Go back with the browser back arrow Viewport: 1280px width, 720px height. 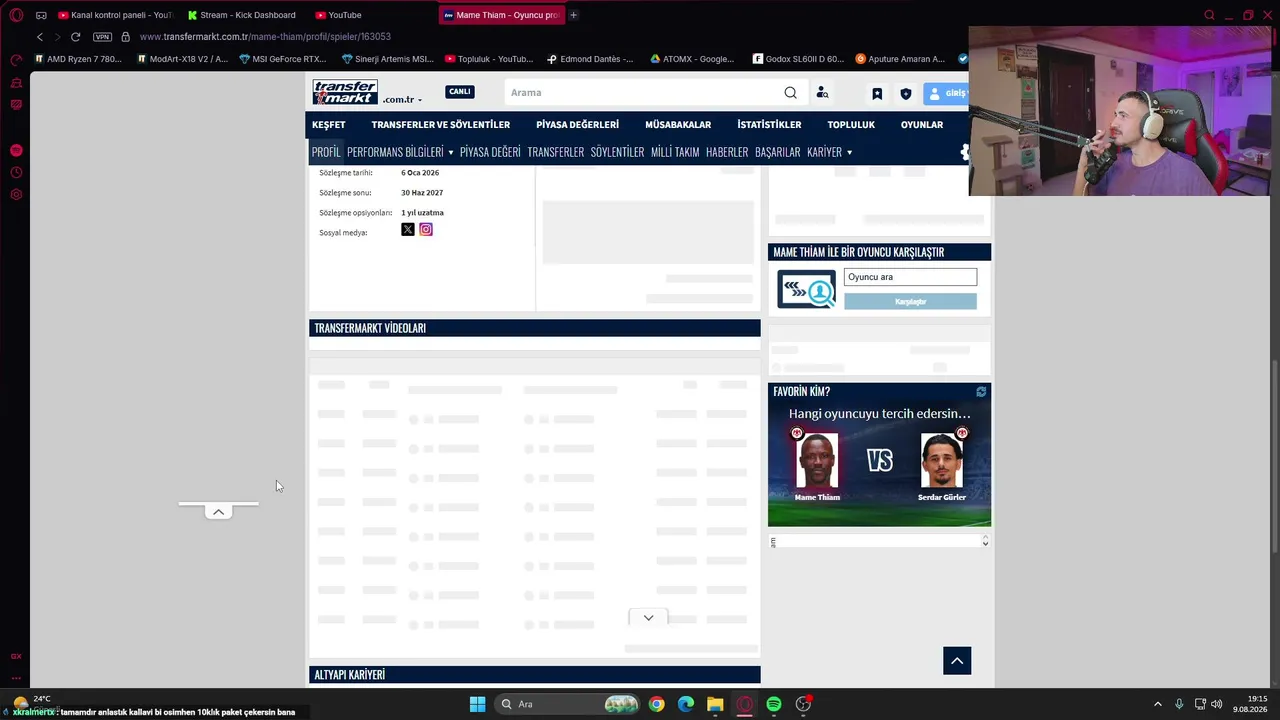tap(40, 37)
